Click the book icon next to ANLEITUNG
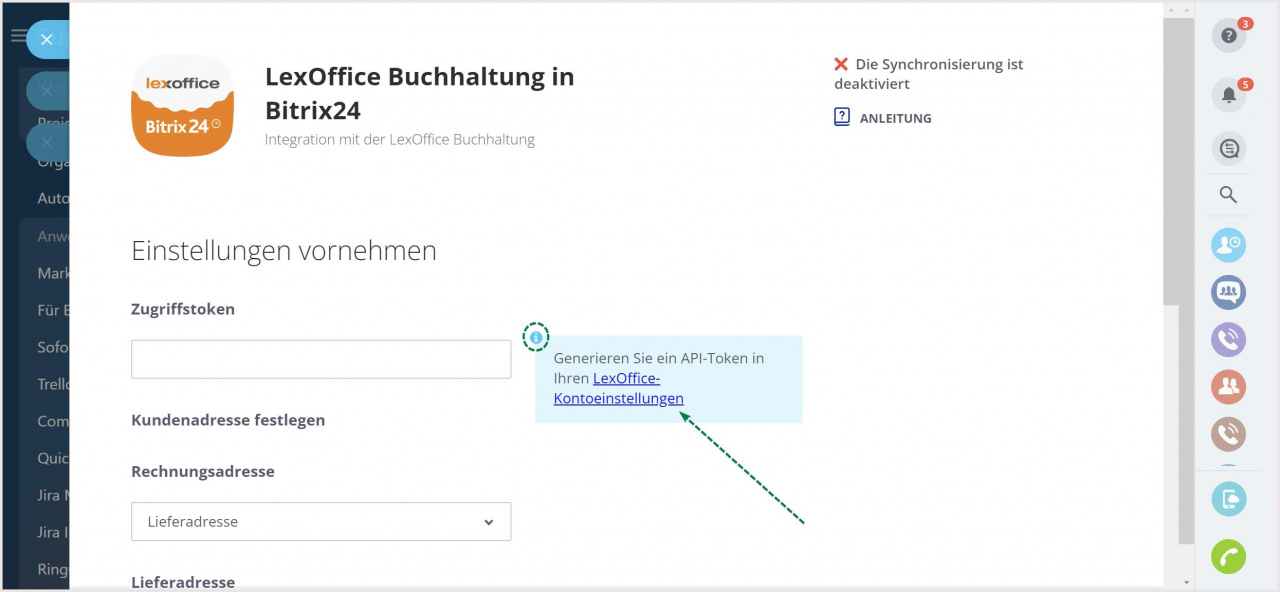 point(842,117)
